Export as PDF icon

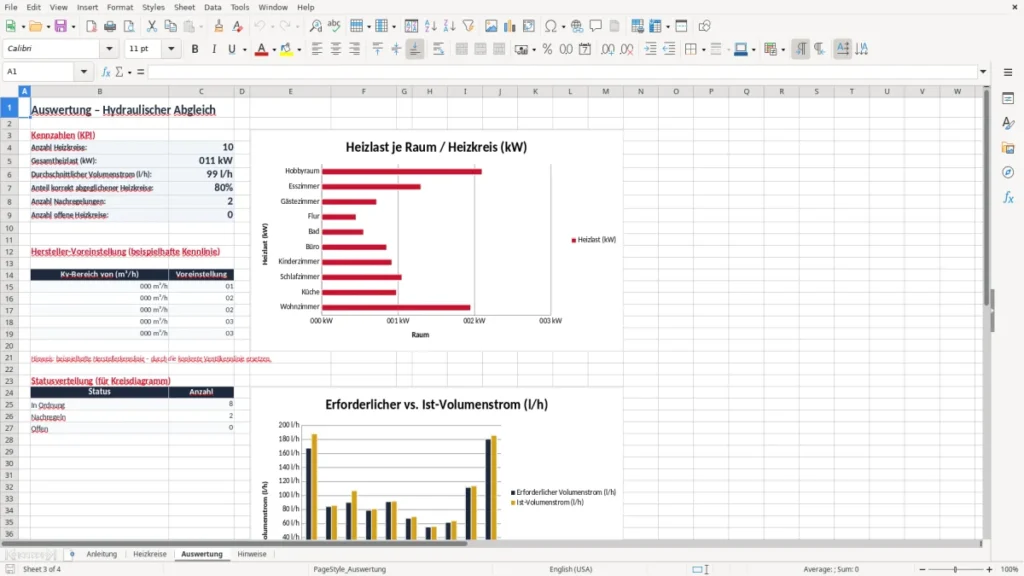[91, 26]
